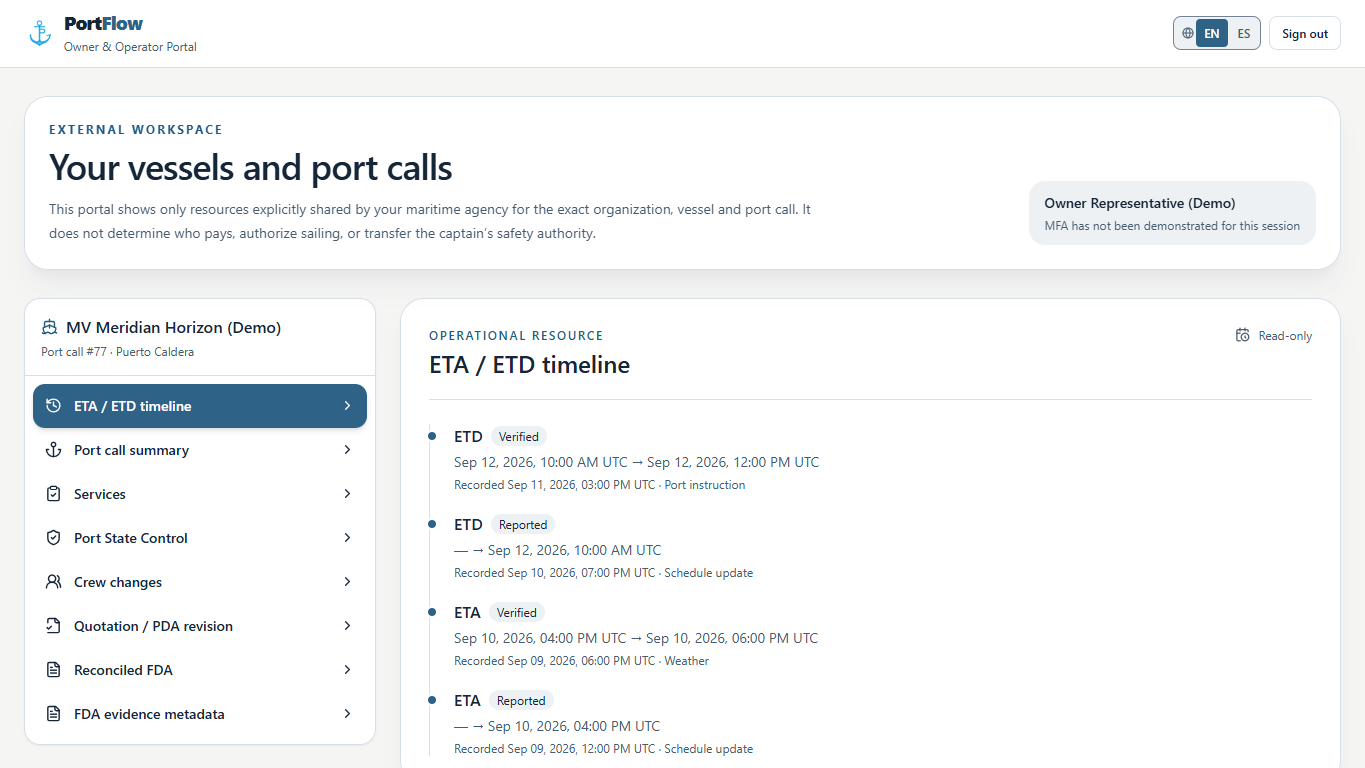Click the document icon next to Quotation / PDA revision
The width and height of the screenshot is (1365, 768).
coord(54,626)
